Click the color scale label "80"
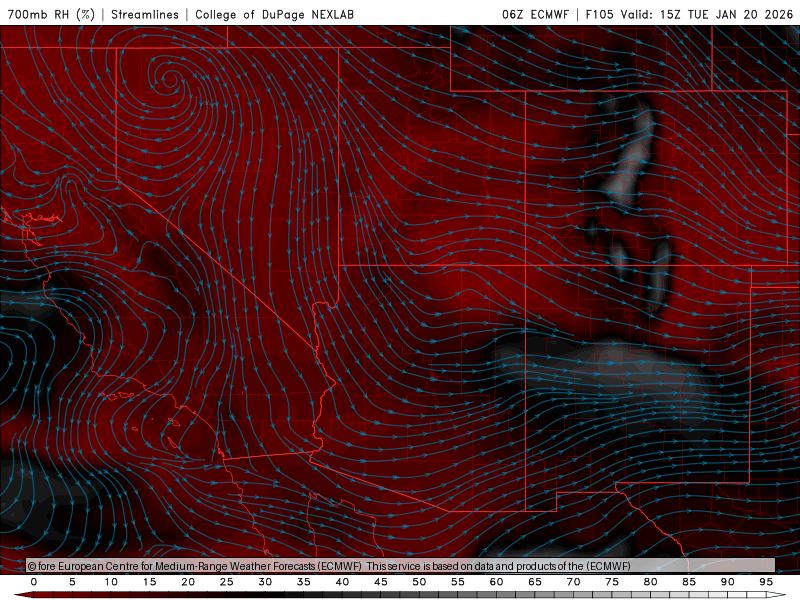This screenshot has height=600, width=800. pos(651,582)
